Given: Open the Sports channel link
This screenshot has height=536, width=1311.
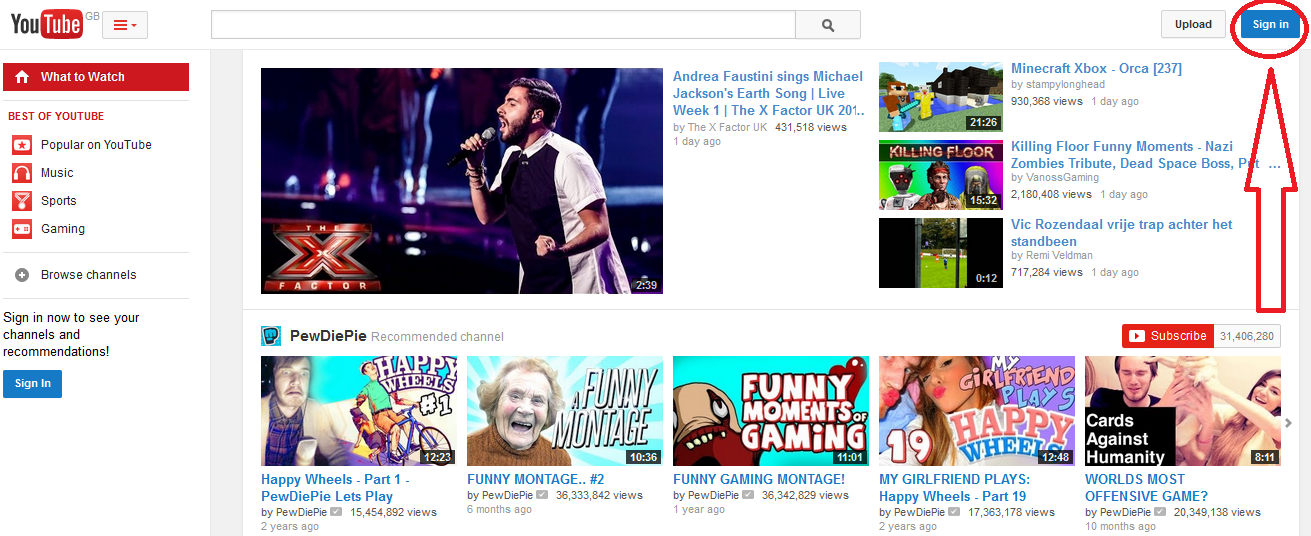Looking at the screenshot, I should click(59, 201).
